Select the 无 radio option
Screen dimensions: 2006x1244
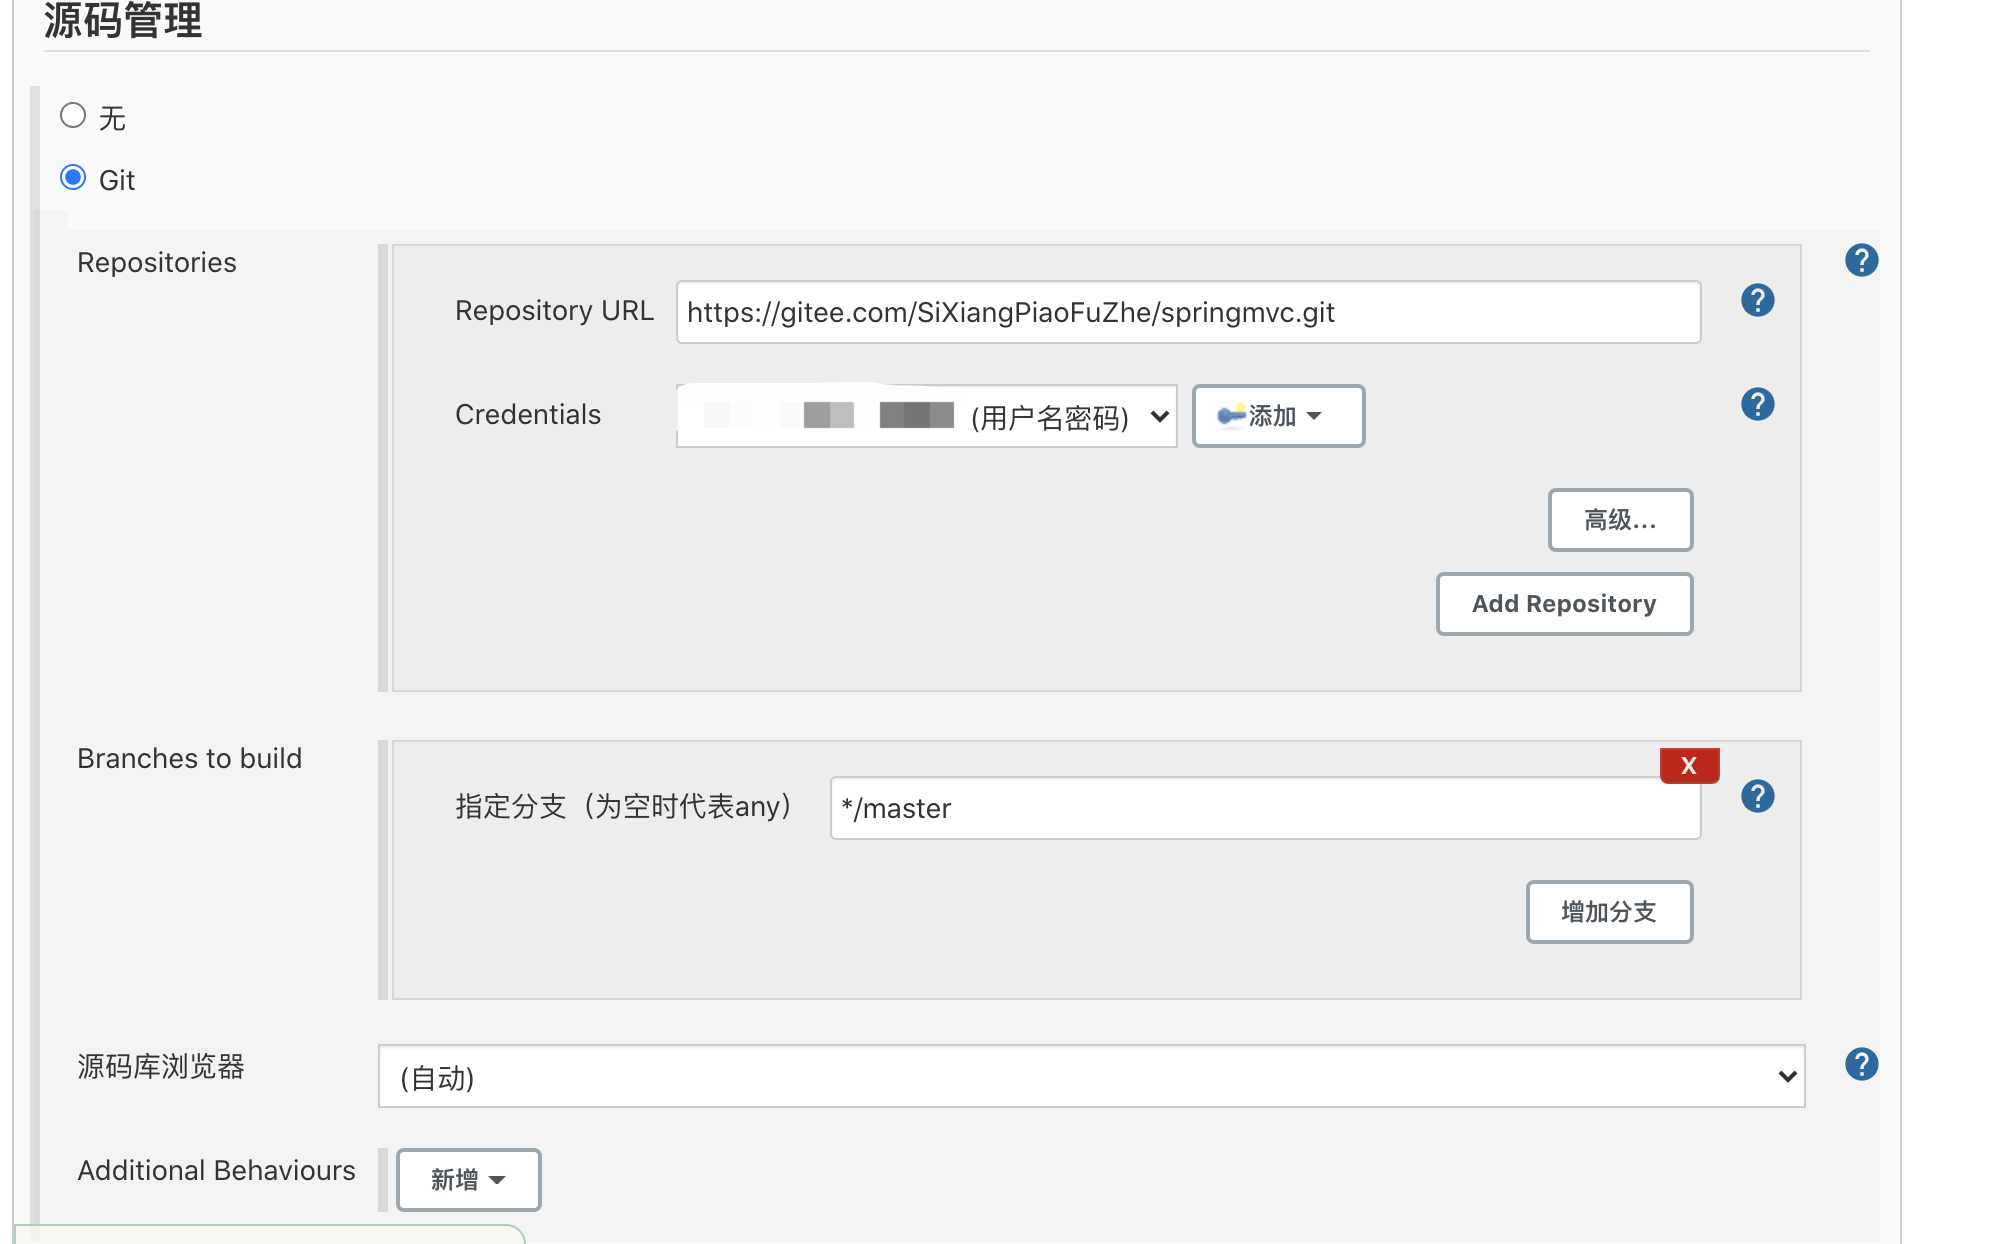tap(73, 116)
